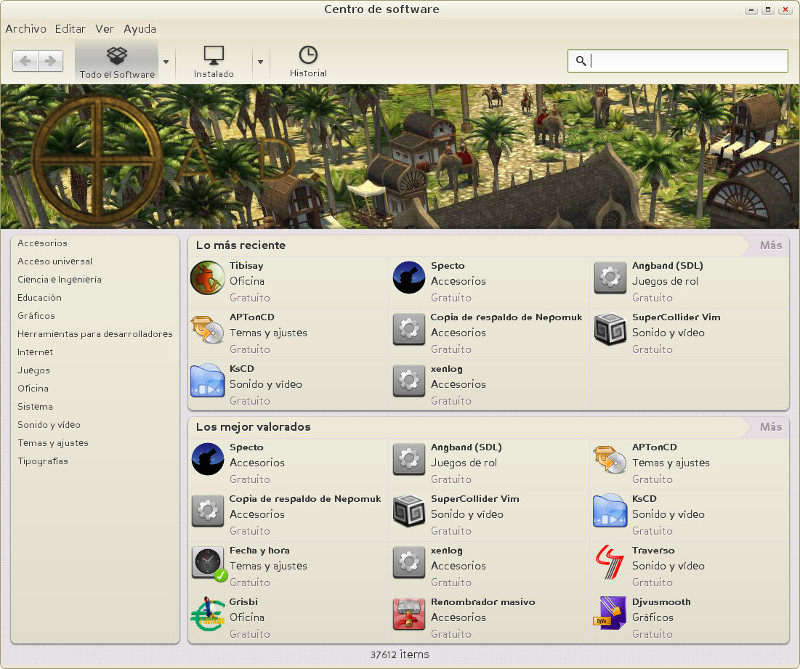Click Más button in Los mejor valorados

770,427
